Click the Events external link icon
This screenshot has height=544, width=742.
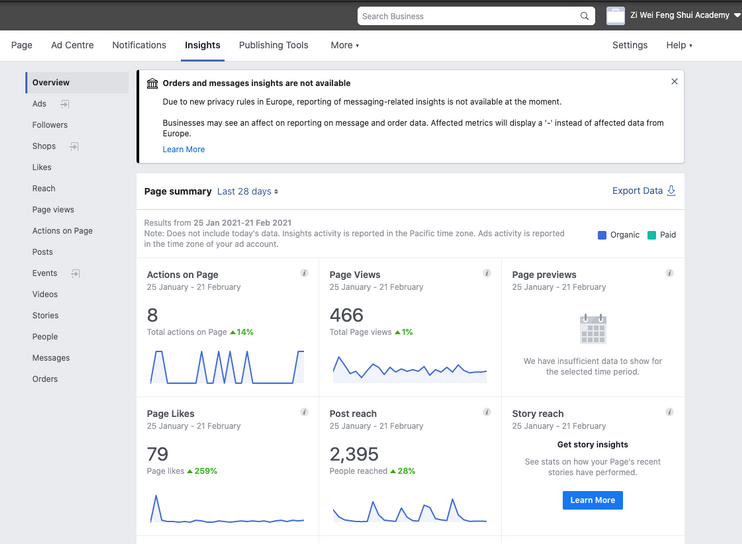75,273
